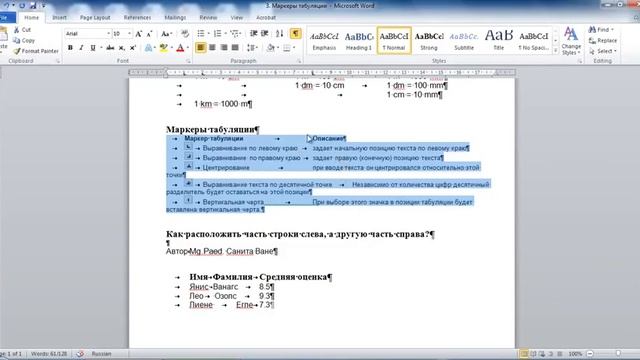Click the Zoom out minus button
The height and width of the screenshot is (360, 640).
pos(590,353)
